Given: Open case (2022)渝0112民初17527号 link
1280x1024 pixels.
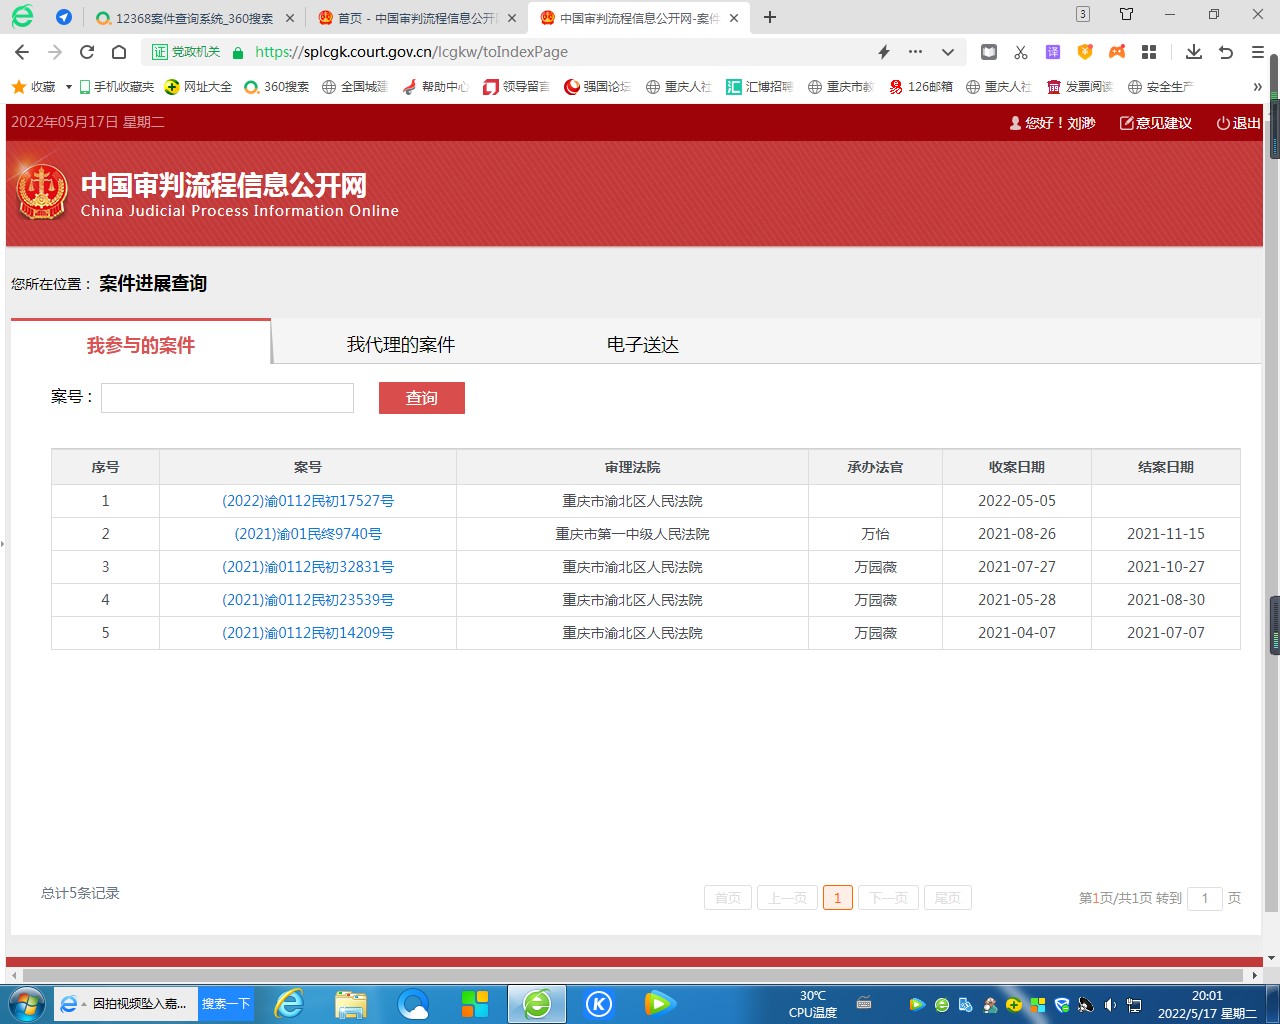Looking at the screenshot, I should point(308,501).
